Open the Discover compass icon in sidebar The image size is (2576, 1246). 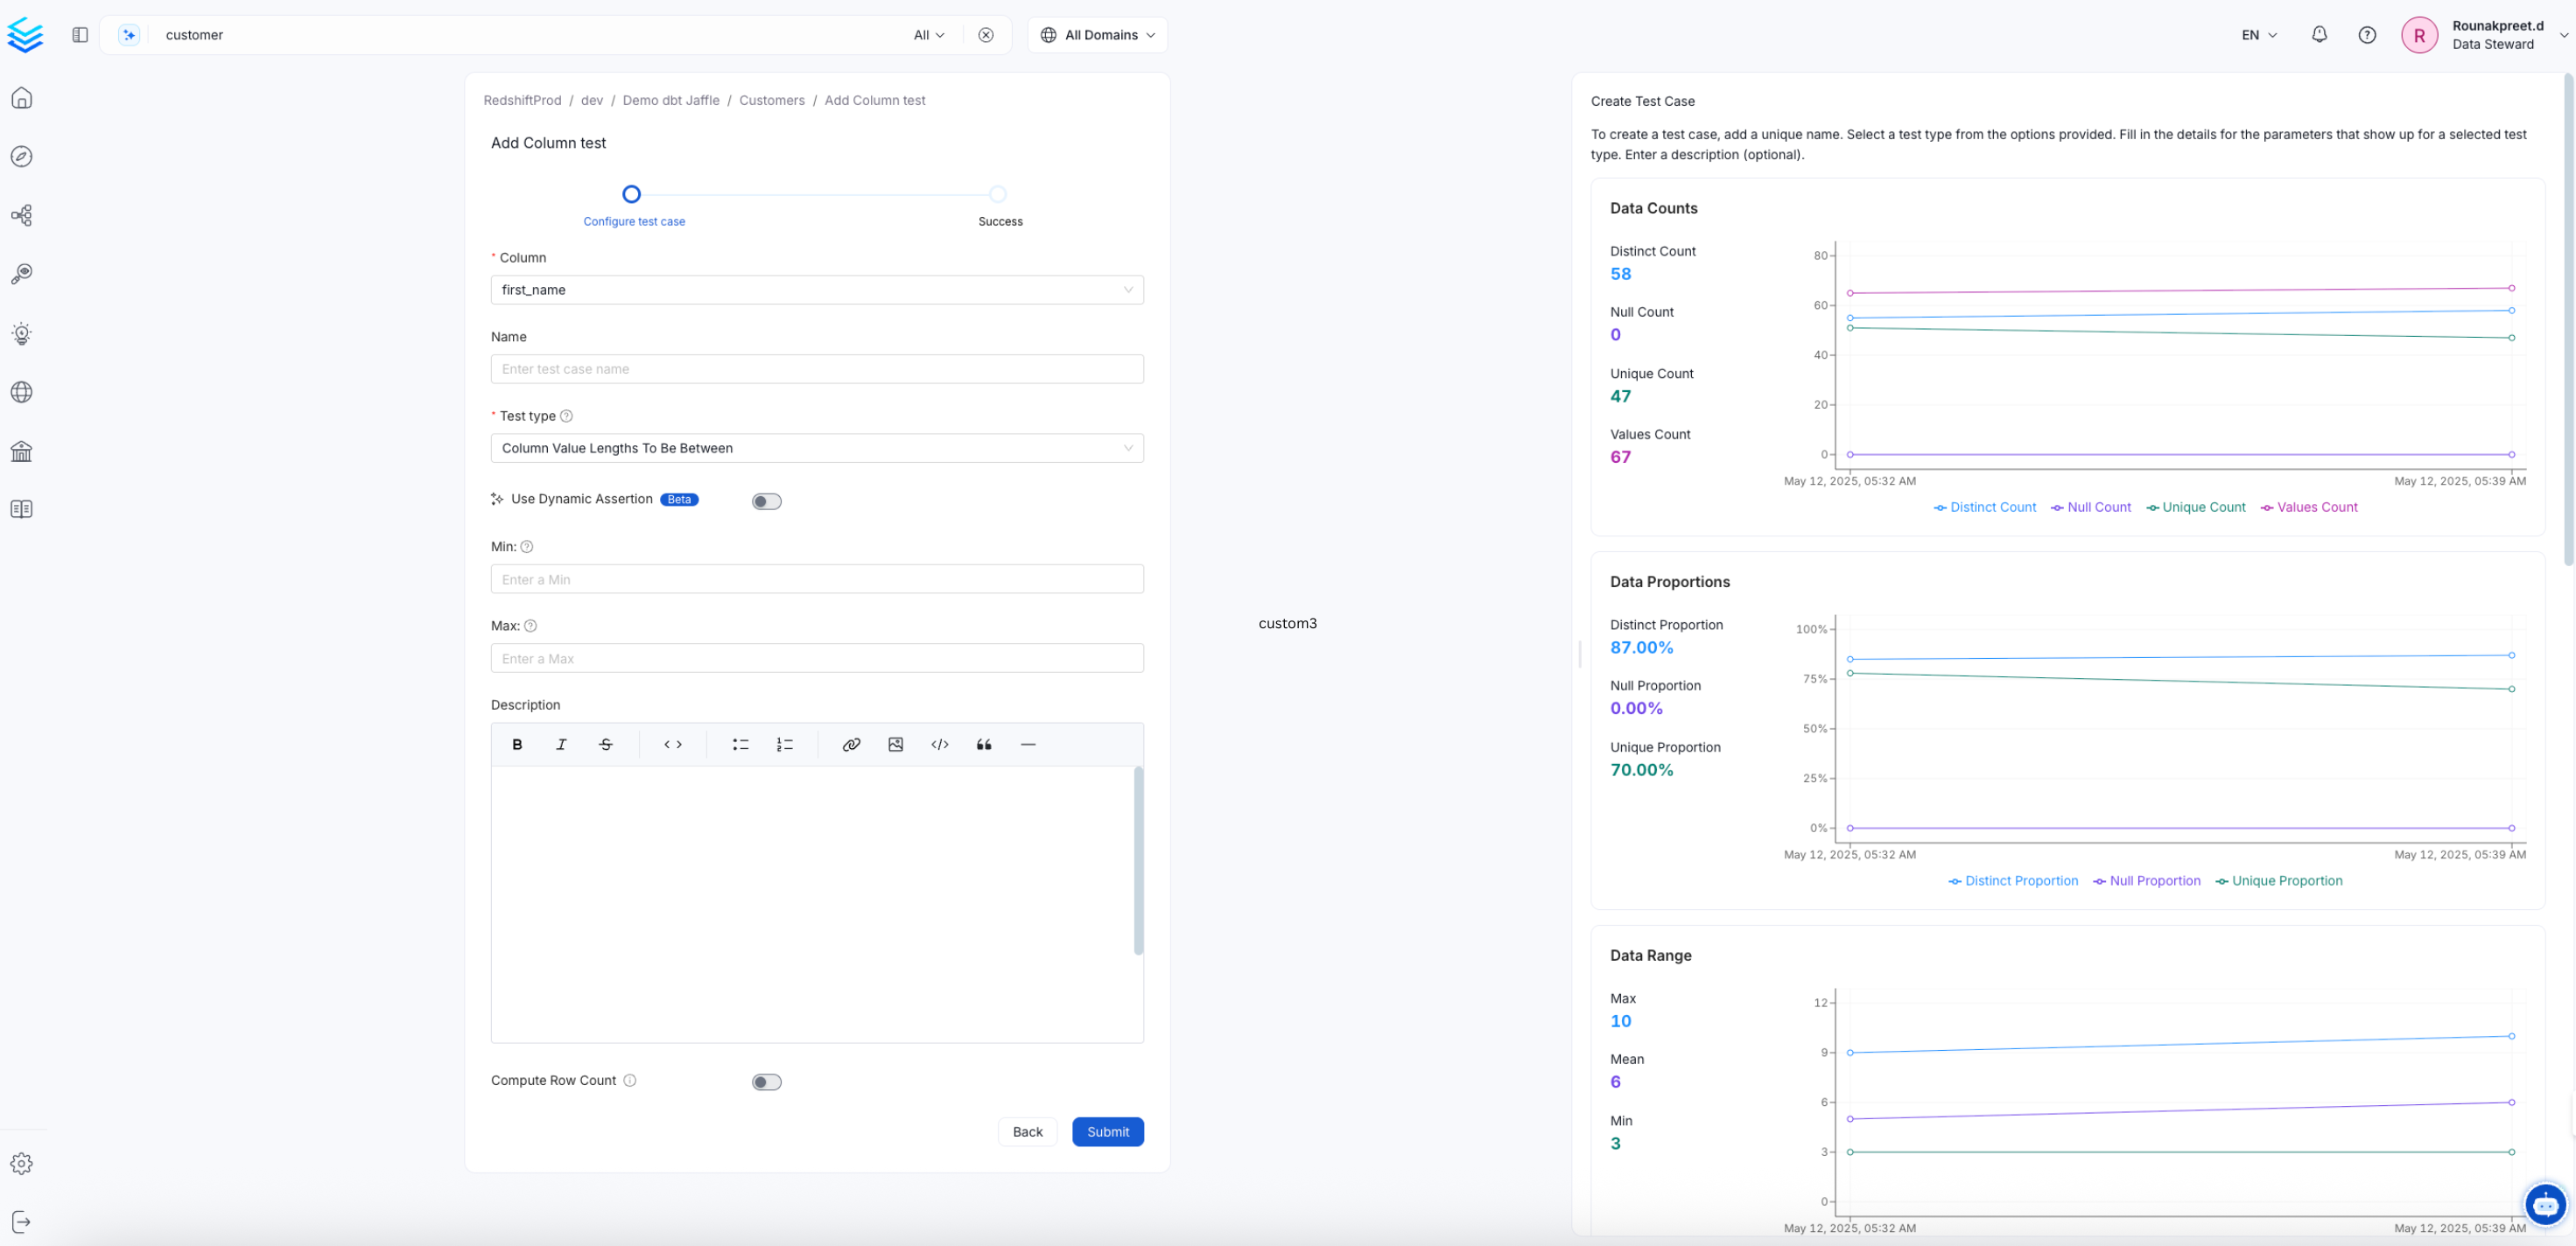tap(21, 156)
